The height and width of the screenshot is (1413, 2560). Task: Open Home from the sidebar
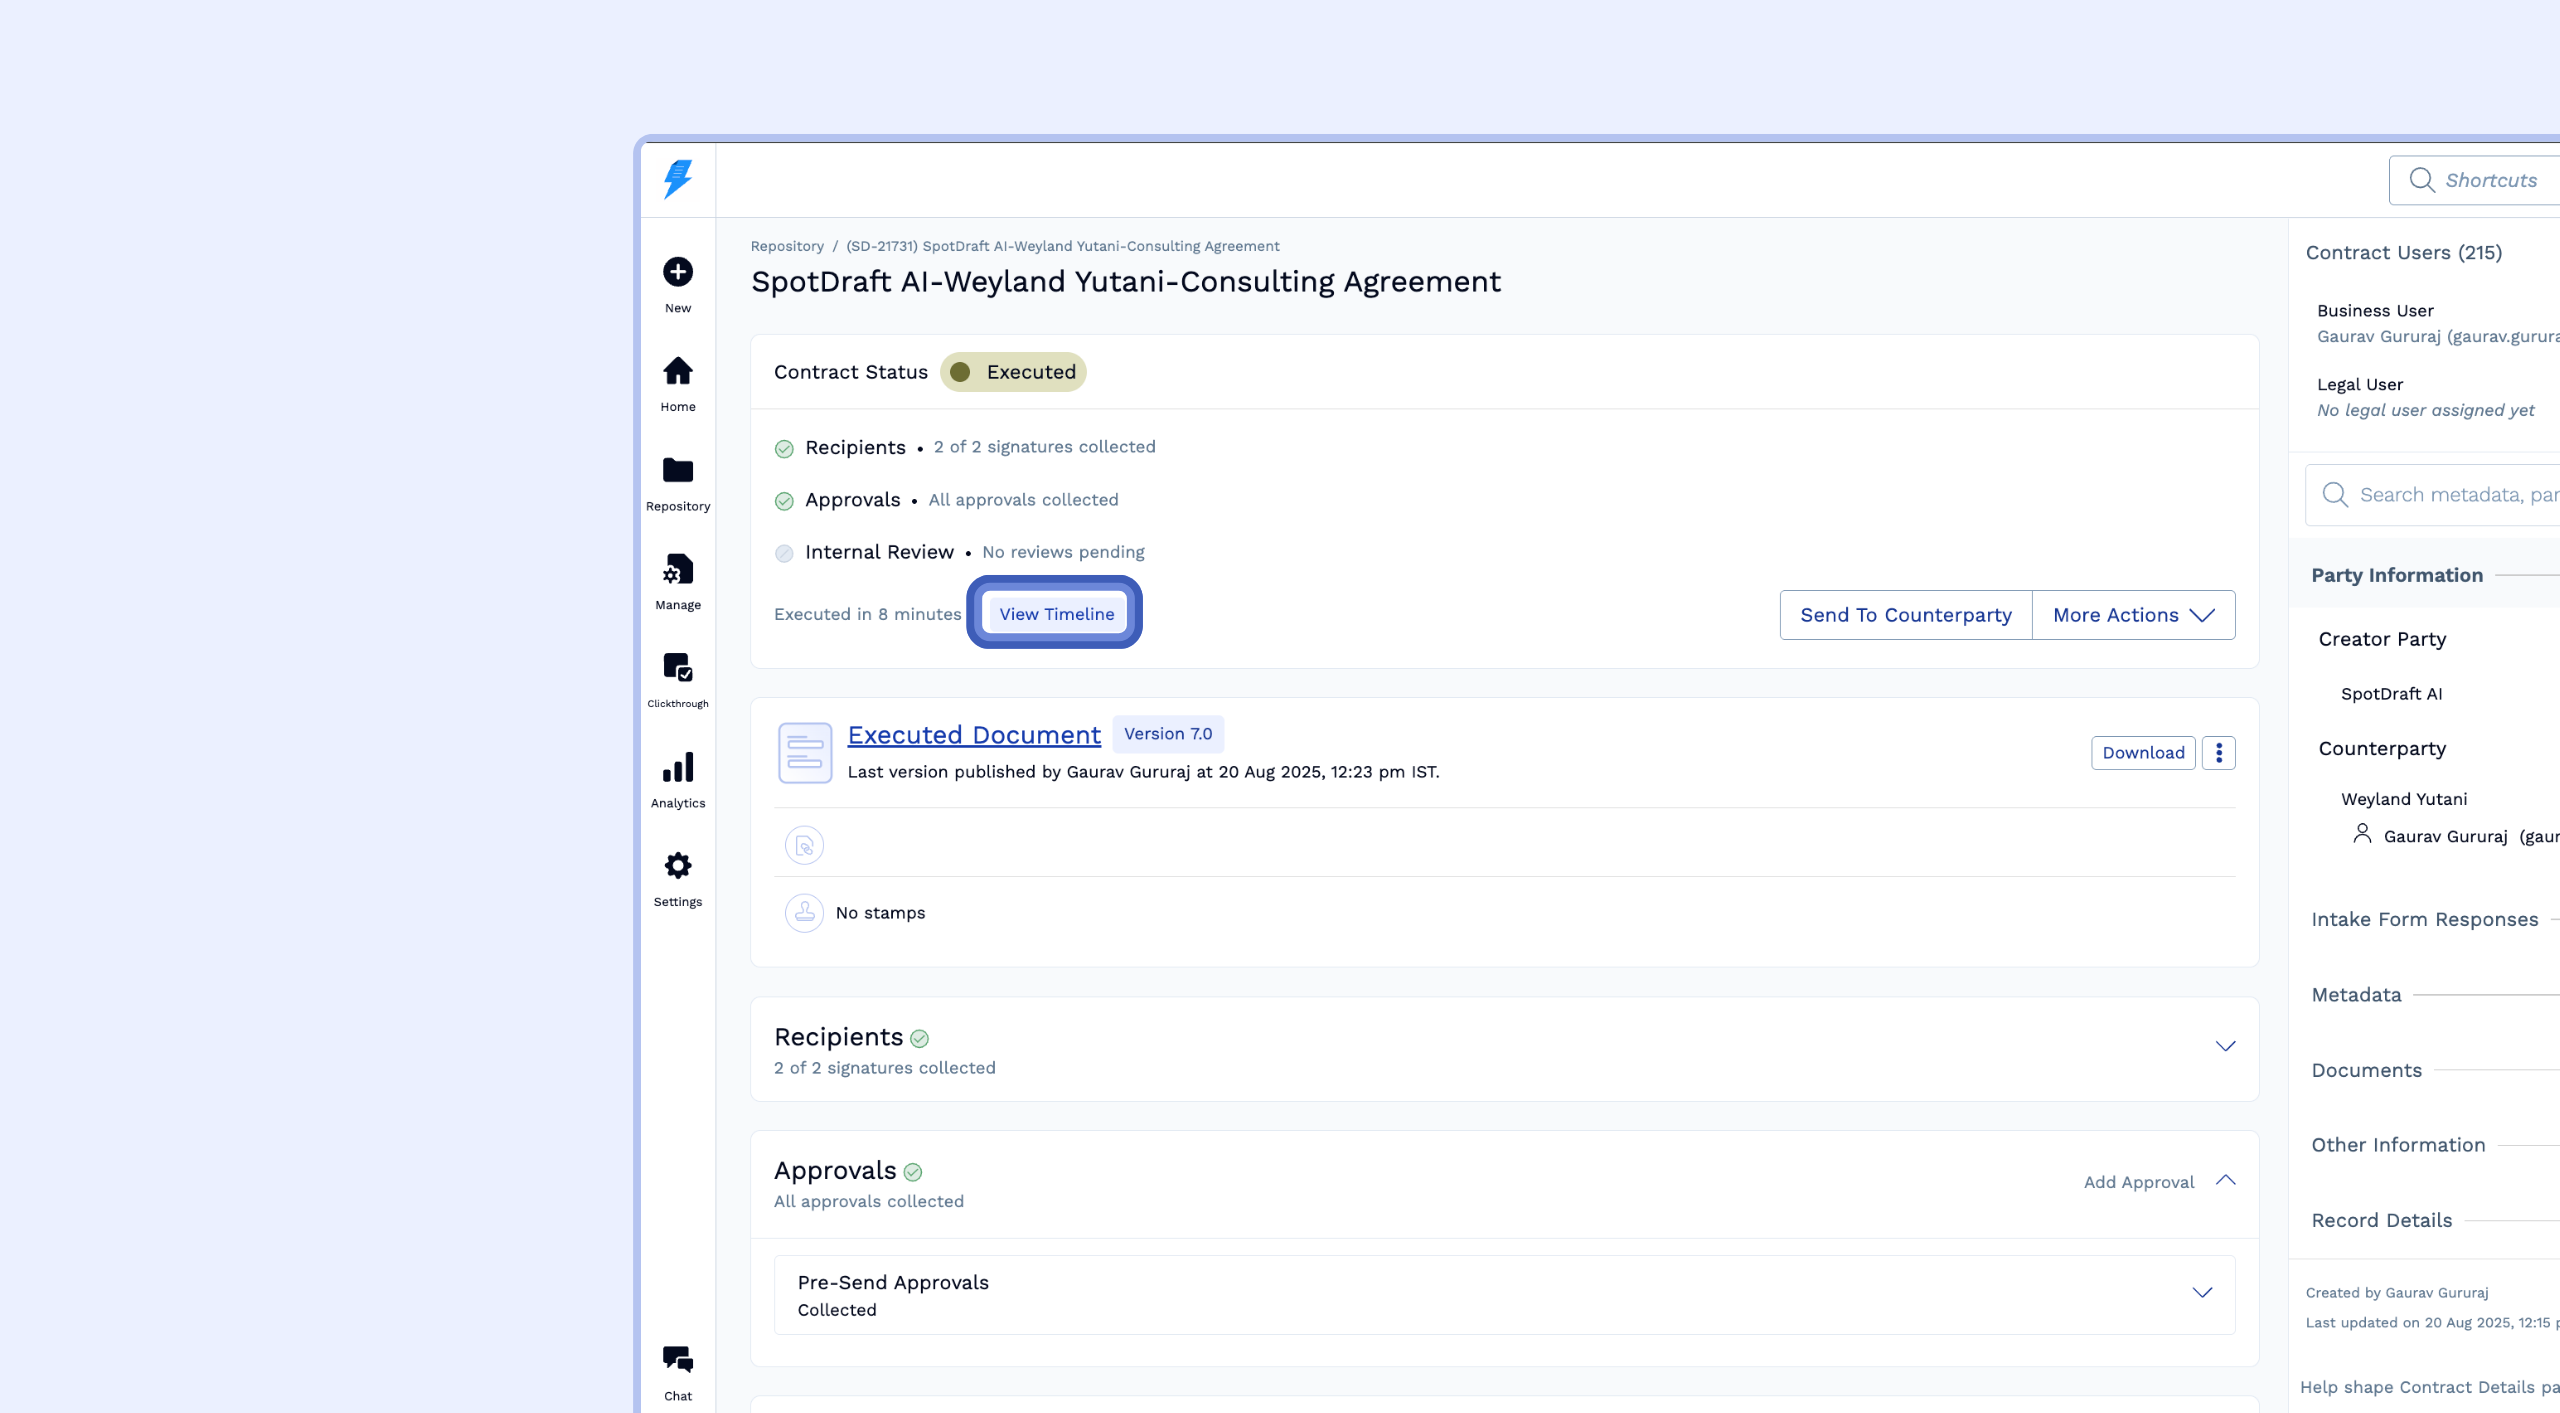(677, 372)
